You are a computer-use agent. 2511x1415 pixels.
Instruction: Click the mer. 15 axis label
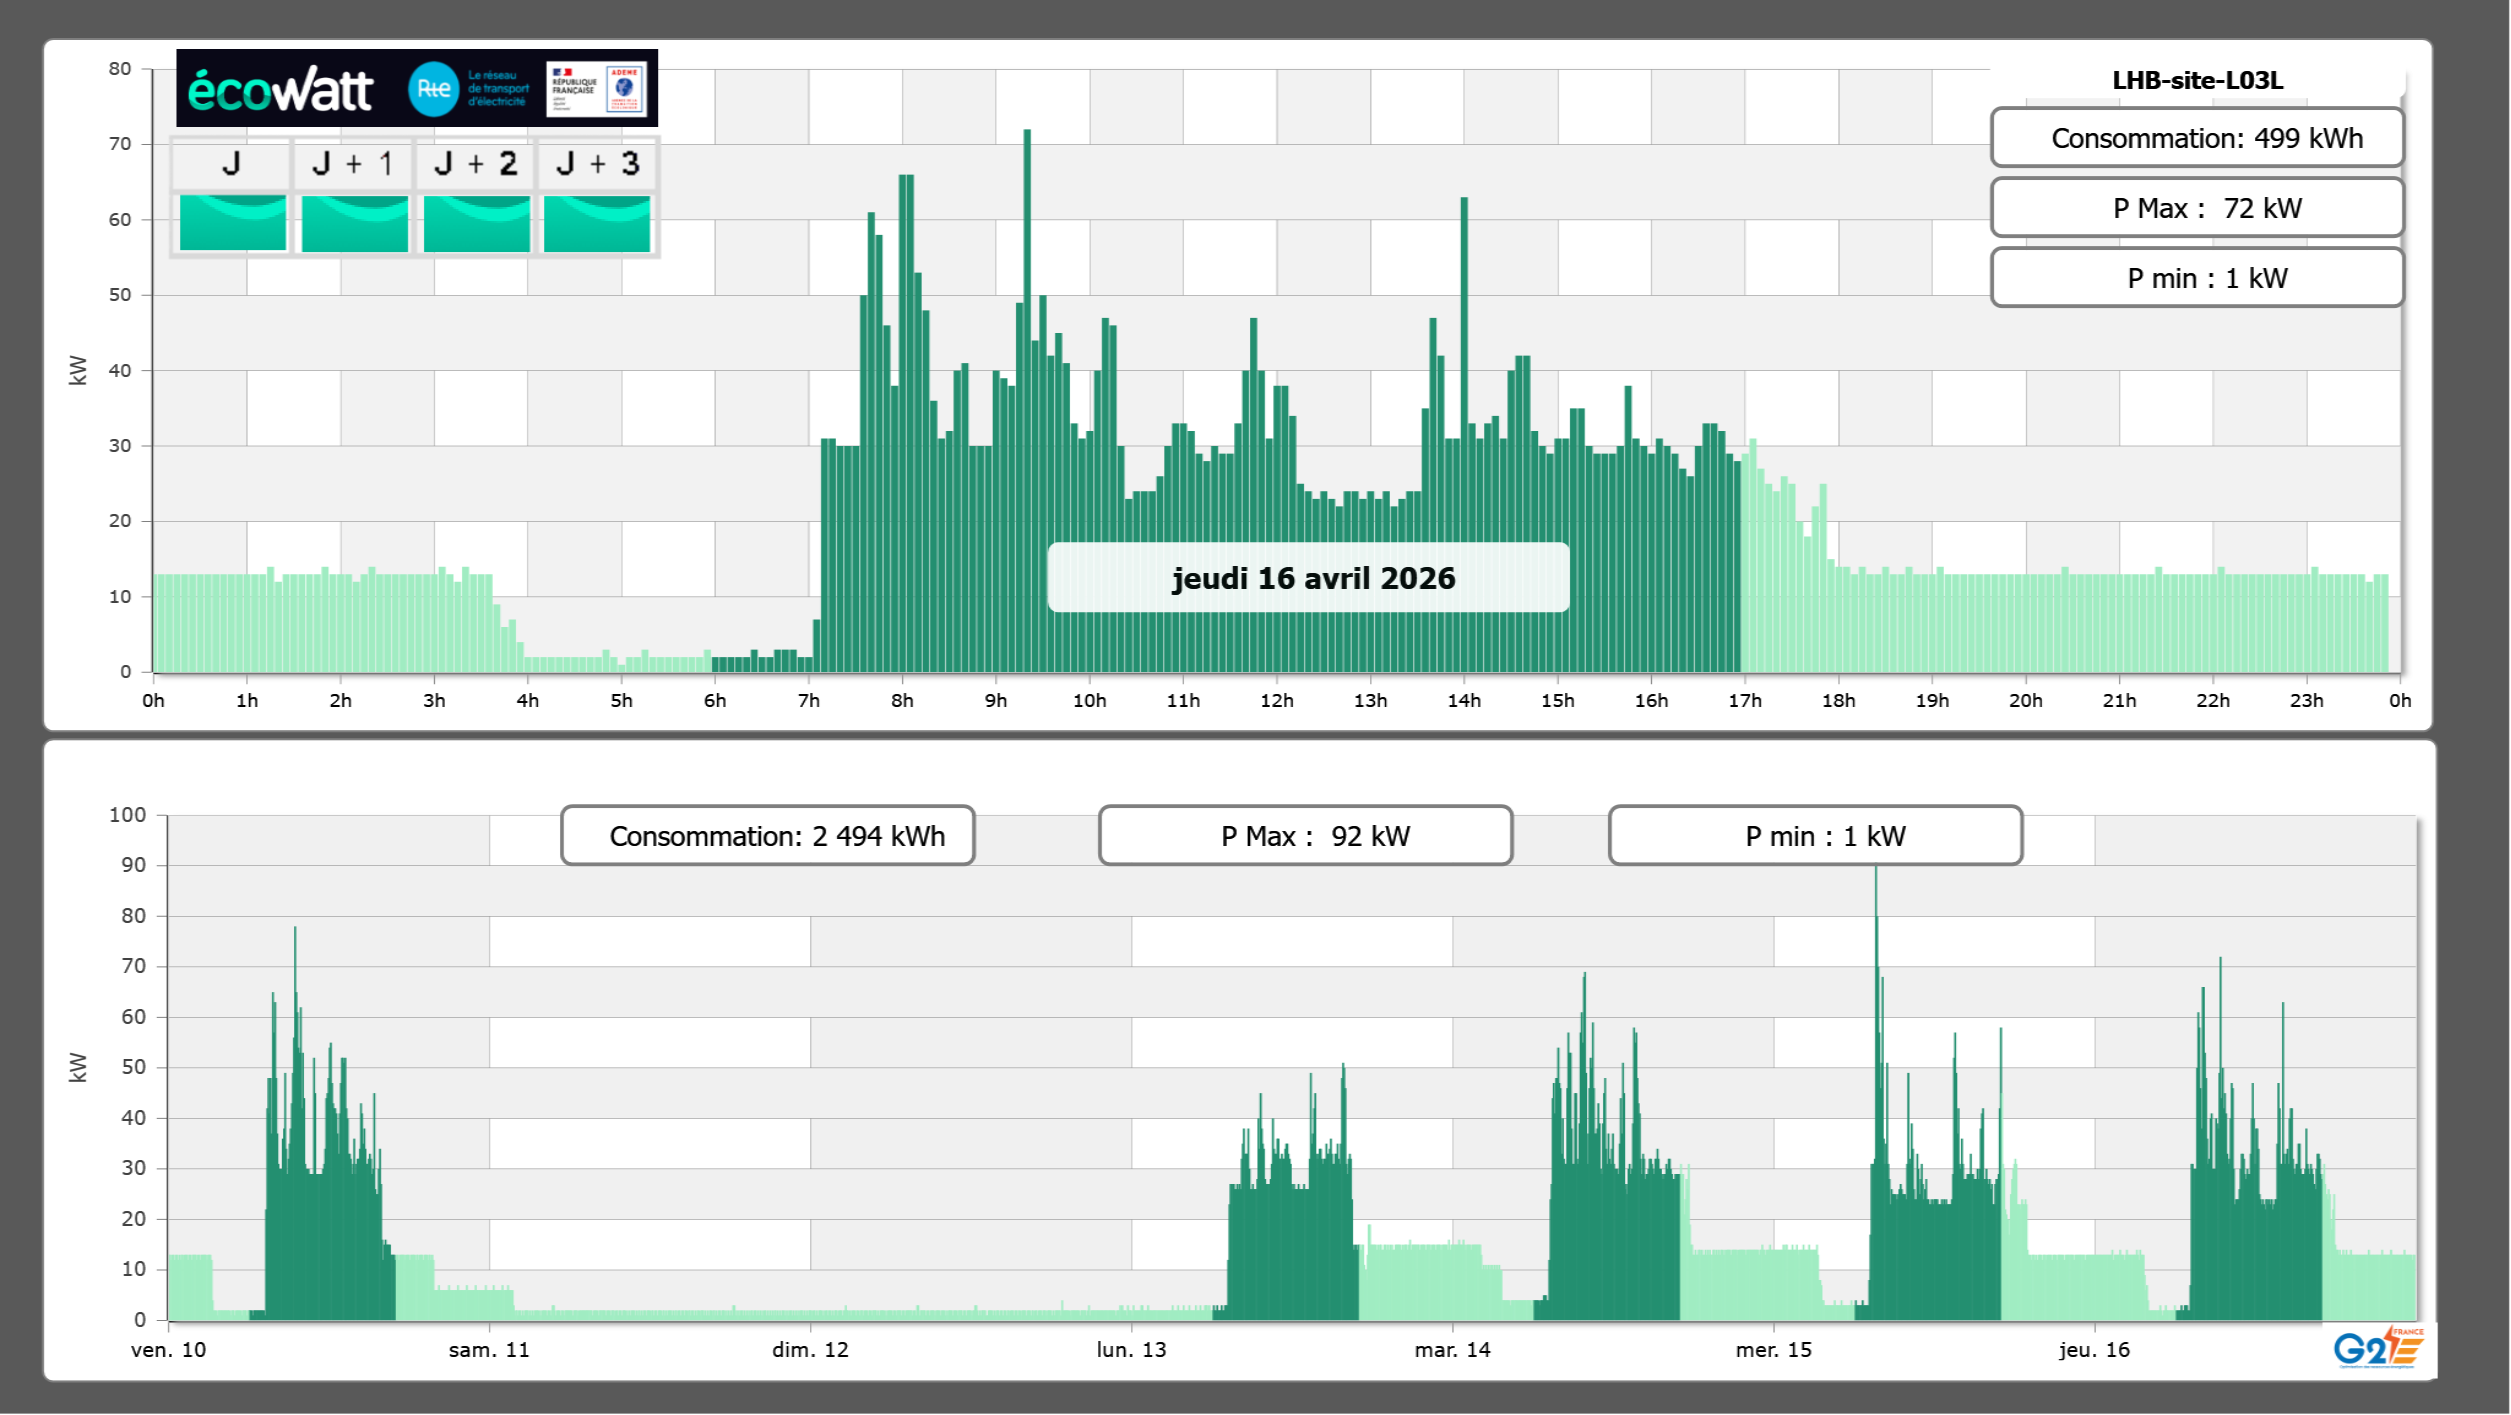click(x=1773, y=1350)
